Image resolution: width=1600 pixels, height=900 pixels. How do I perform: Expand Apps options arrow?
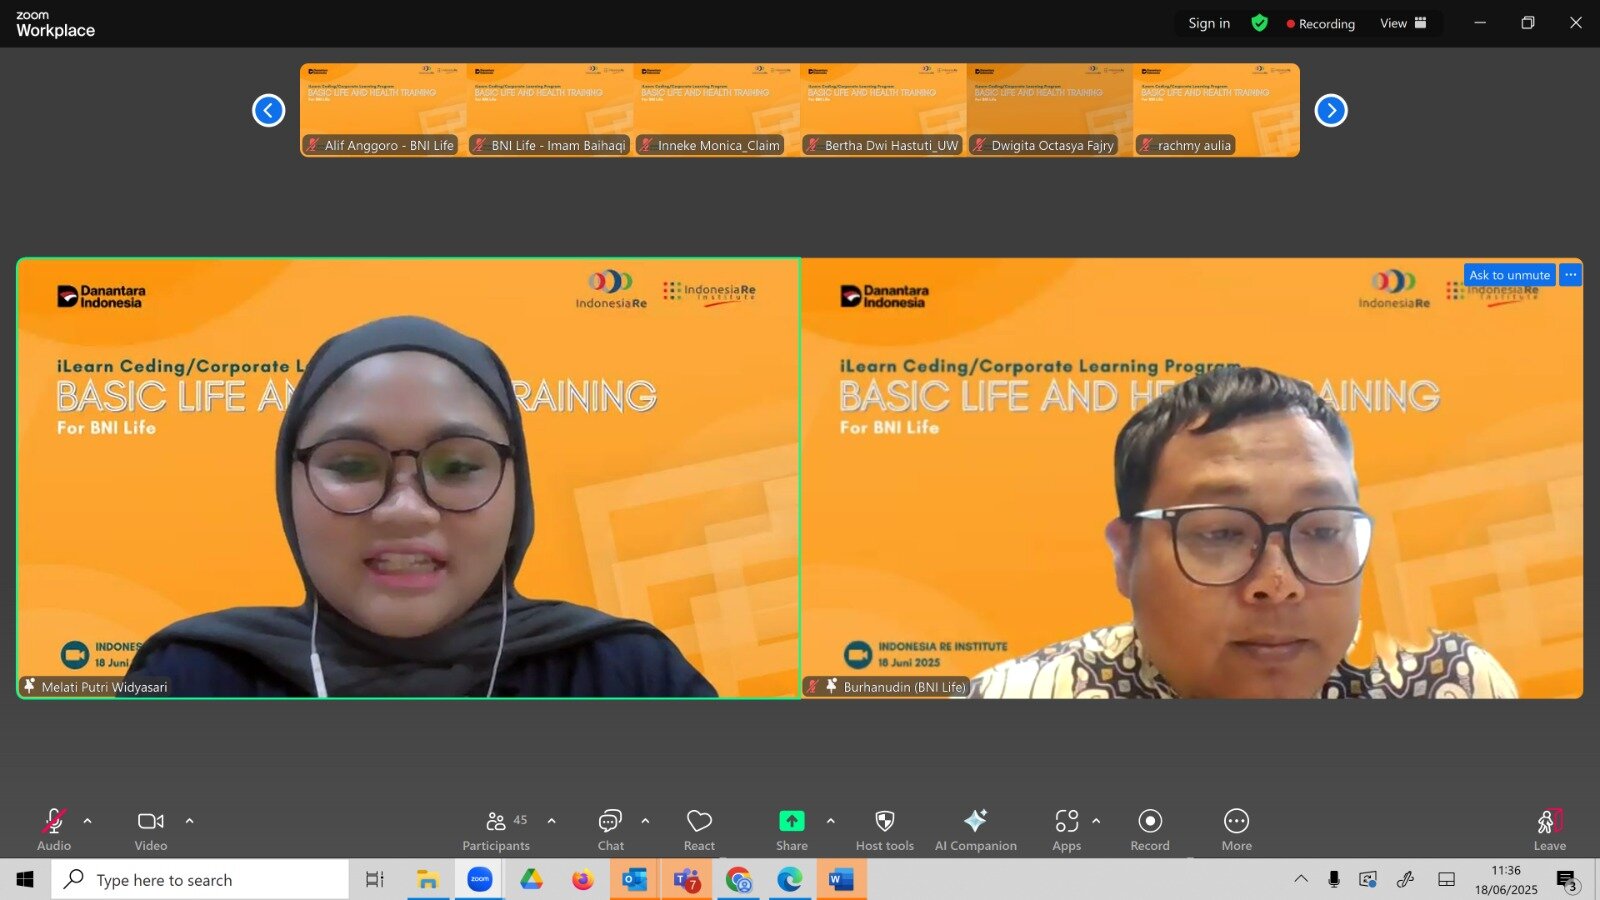click(x=1096, y=821)
